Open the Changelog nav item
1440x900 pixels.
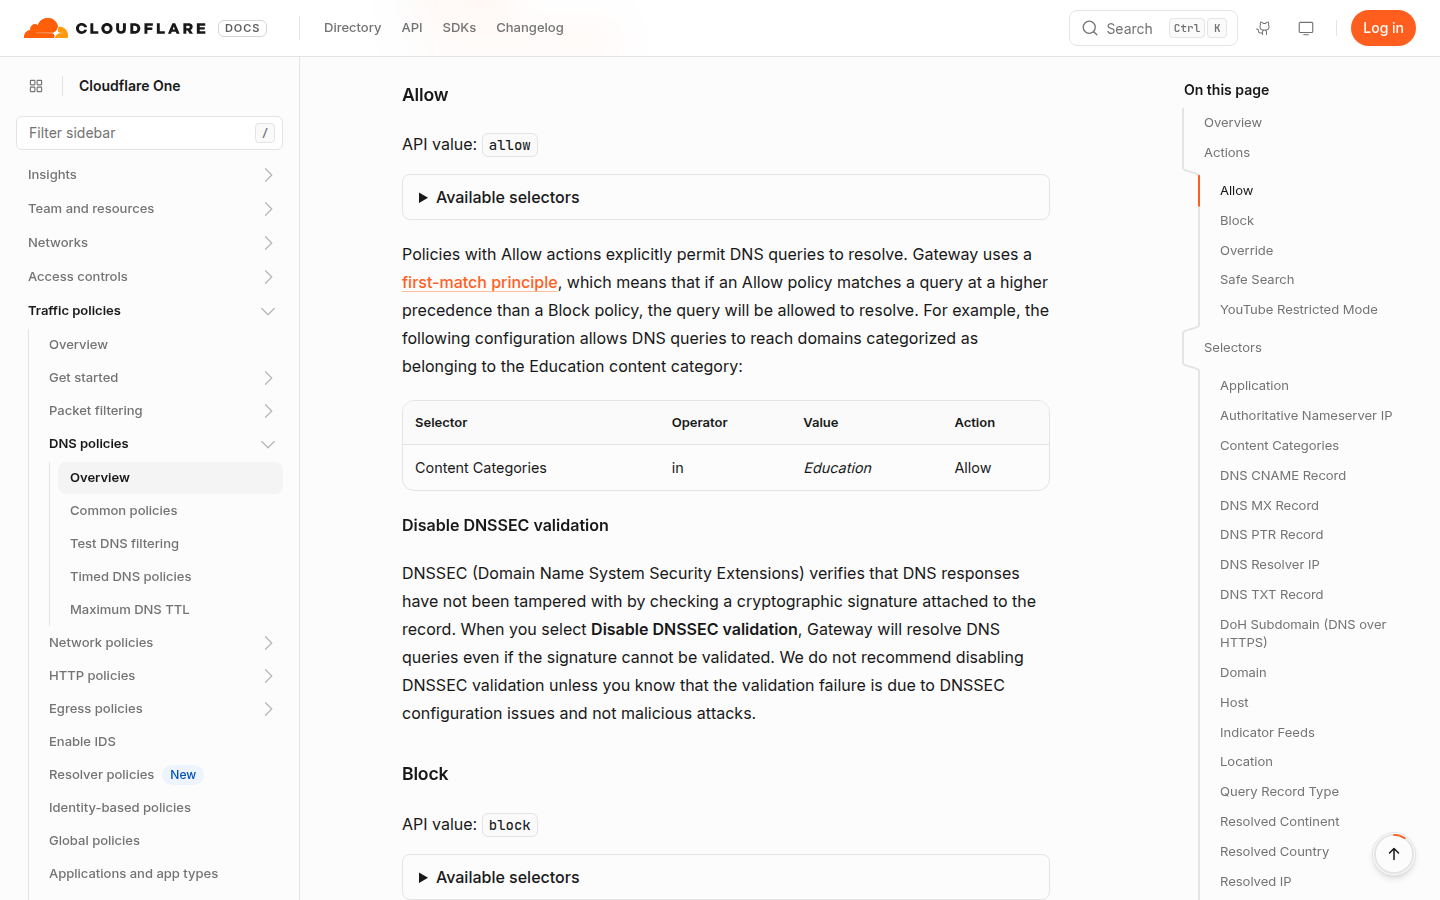[x=530, y=28]
